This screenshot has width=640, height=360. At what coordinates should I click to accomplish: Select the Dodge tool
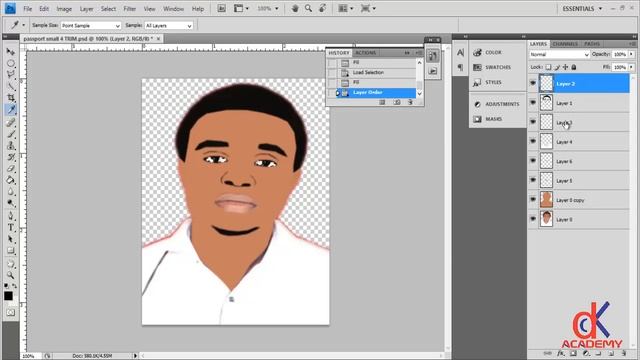[x=11, y=203]
